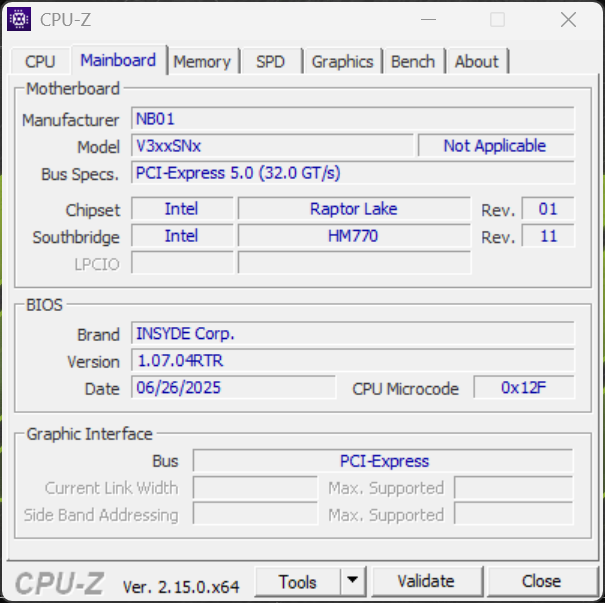Click the Chipset vendor Intel field

pyautogui.click(x=182, y=209)
